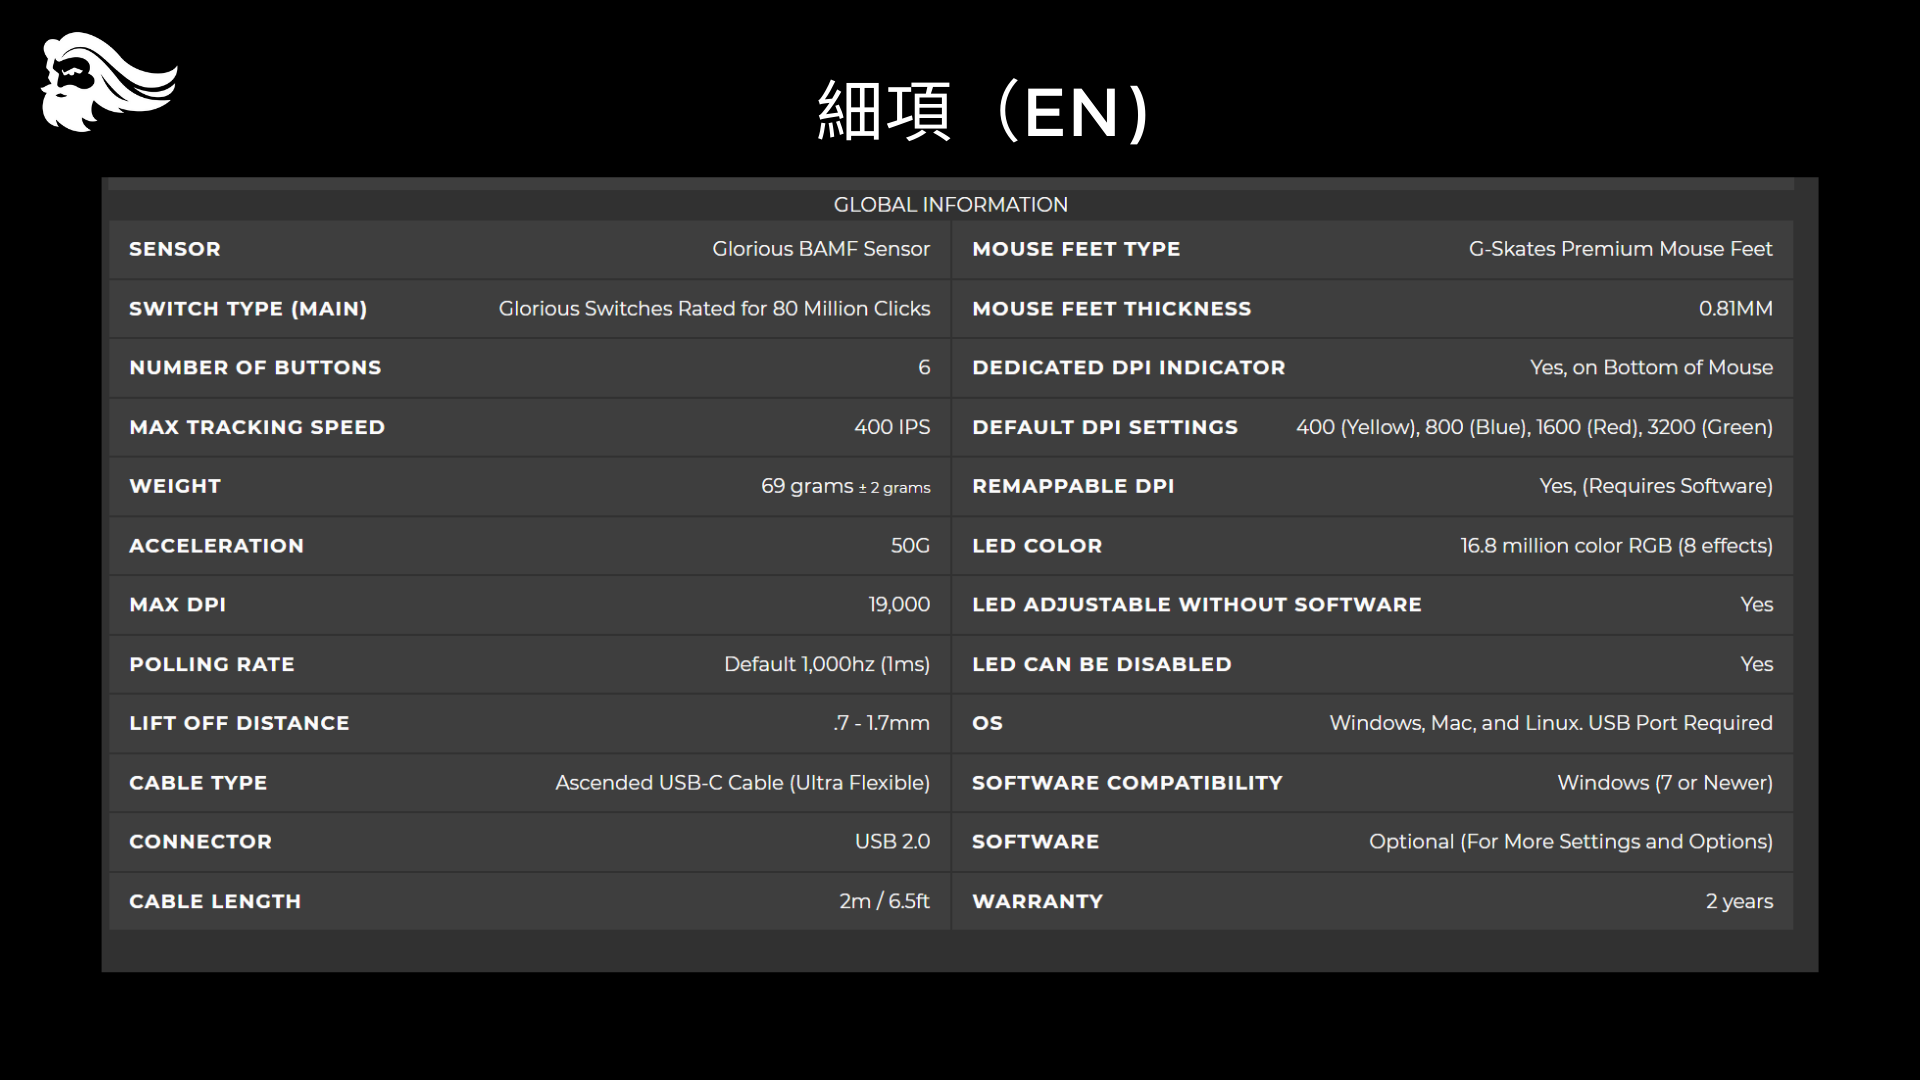Click the DEFAULT DPI SETTINGS values

pyautogui.click(x=1534, y=427)
